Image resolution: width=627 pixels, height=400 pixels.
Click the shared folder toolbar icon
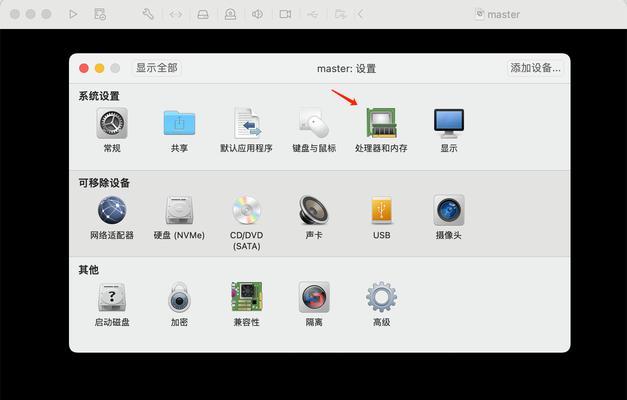[340, 14]
